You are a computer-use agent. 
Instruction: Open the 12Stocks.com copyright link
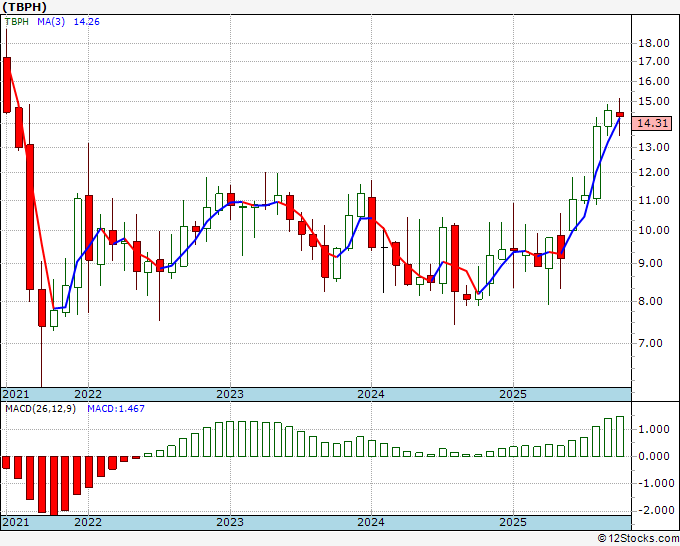pos(636,538)
